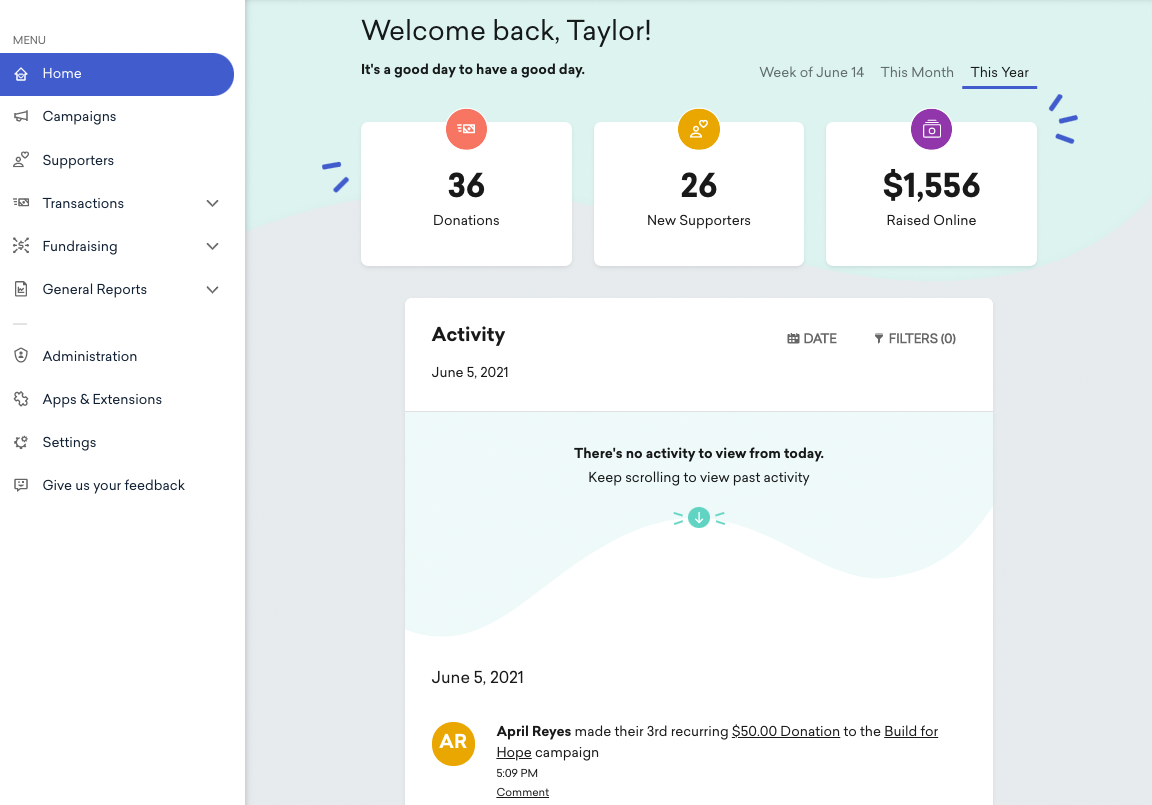Click the Settings gear icon

(x=21, y=442)
